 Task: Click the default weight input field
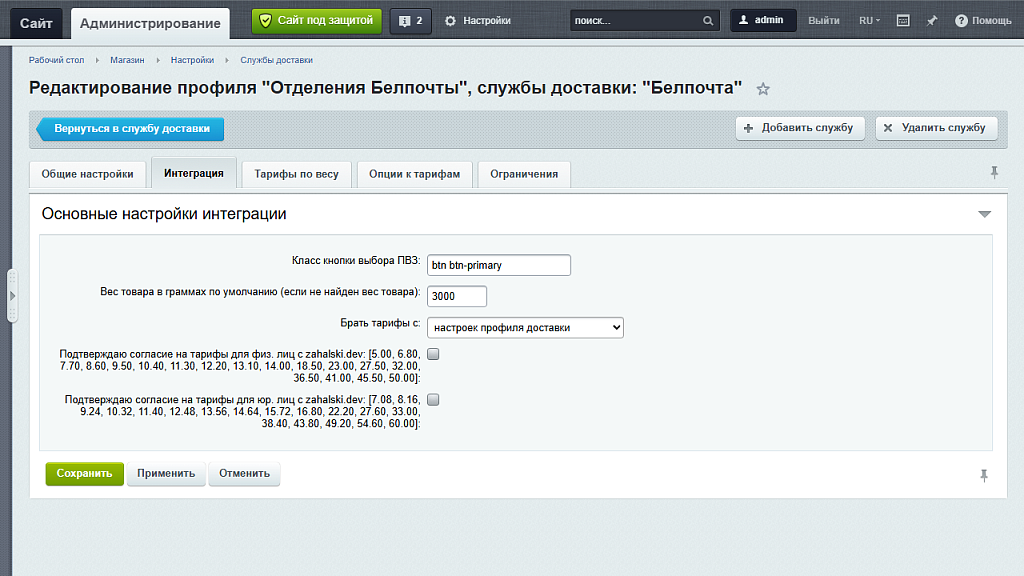[x=456, y=296]
